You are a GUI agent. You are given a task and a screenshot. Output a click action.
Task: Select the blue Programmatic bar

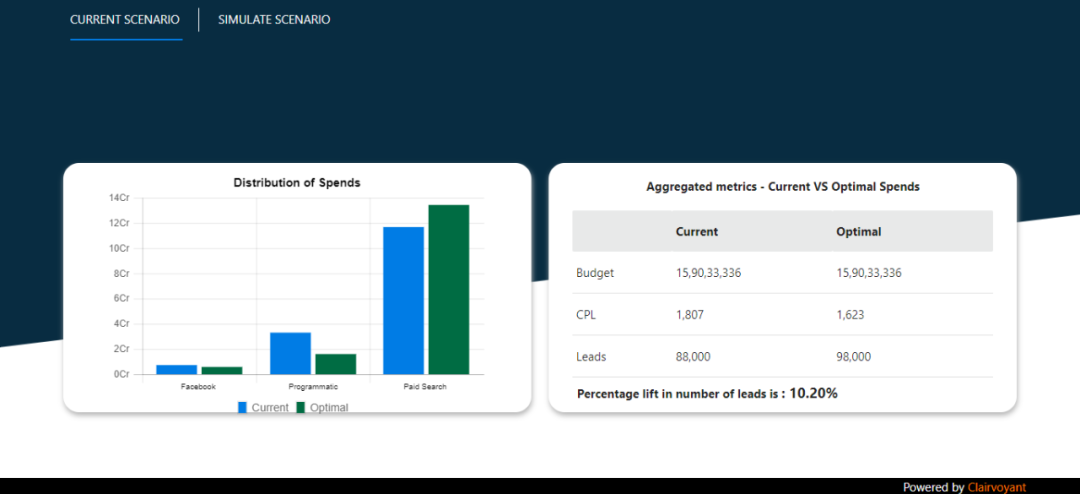[x=290, y=353]
